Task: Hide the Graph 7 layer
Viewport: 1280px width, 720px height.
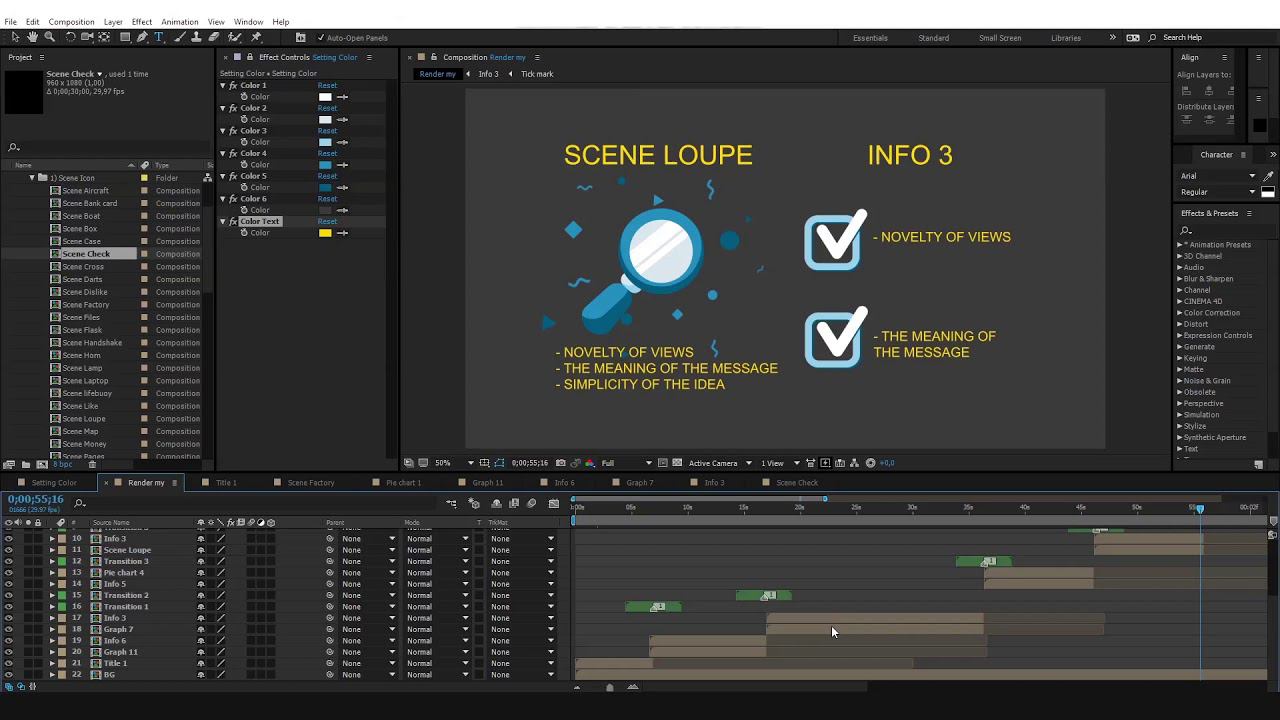Action: (x=9, y=629)
